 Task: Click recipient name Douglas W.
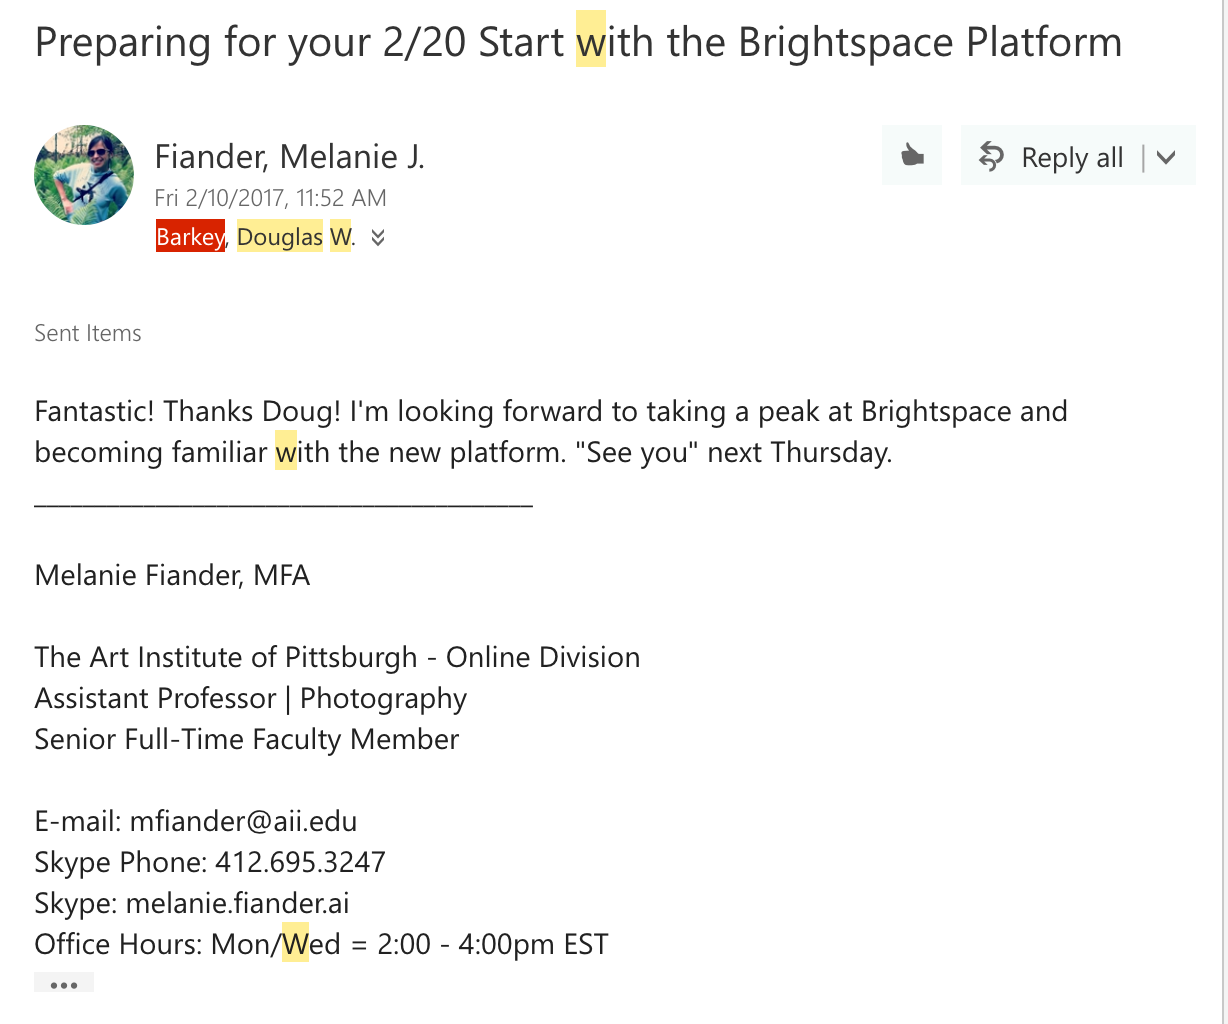(x=295, y=237)
